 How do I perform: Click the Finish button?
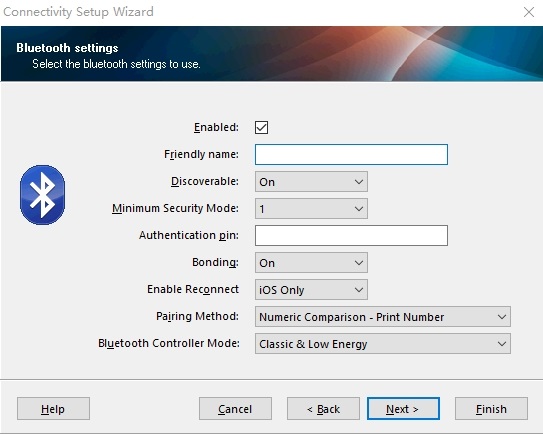[491, 409]
